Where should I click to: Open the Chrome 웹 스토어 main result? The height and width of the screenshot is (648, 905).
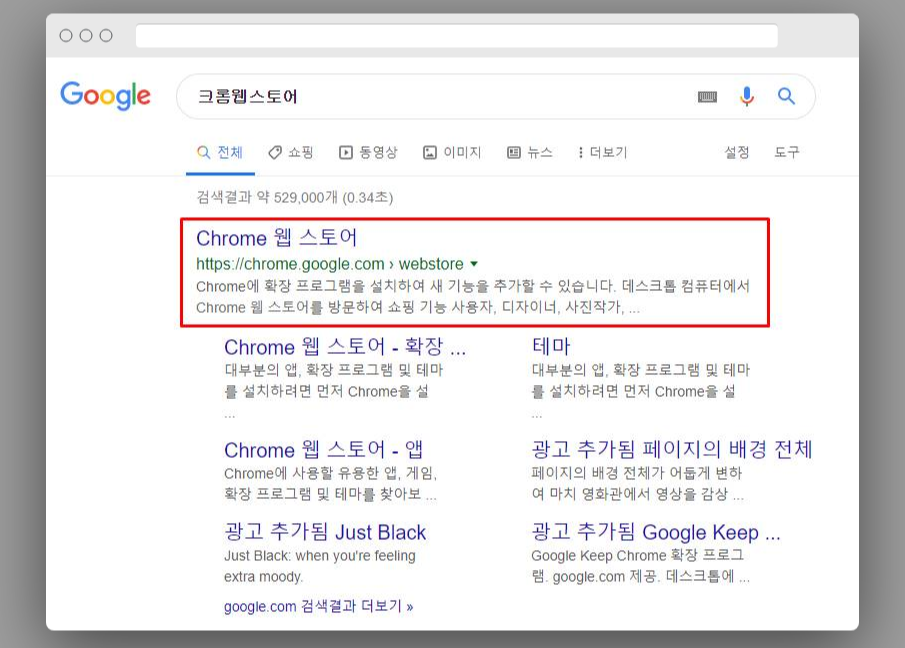277,238
